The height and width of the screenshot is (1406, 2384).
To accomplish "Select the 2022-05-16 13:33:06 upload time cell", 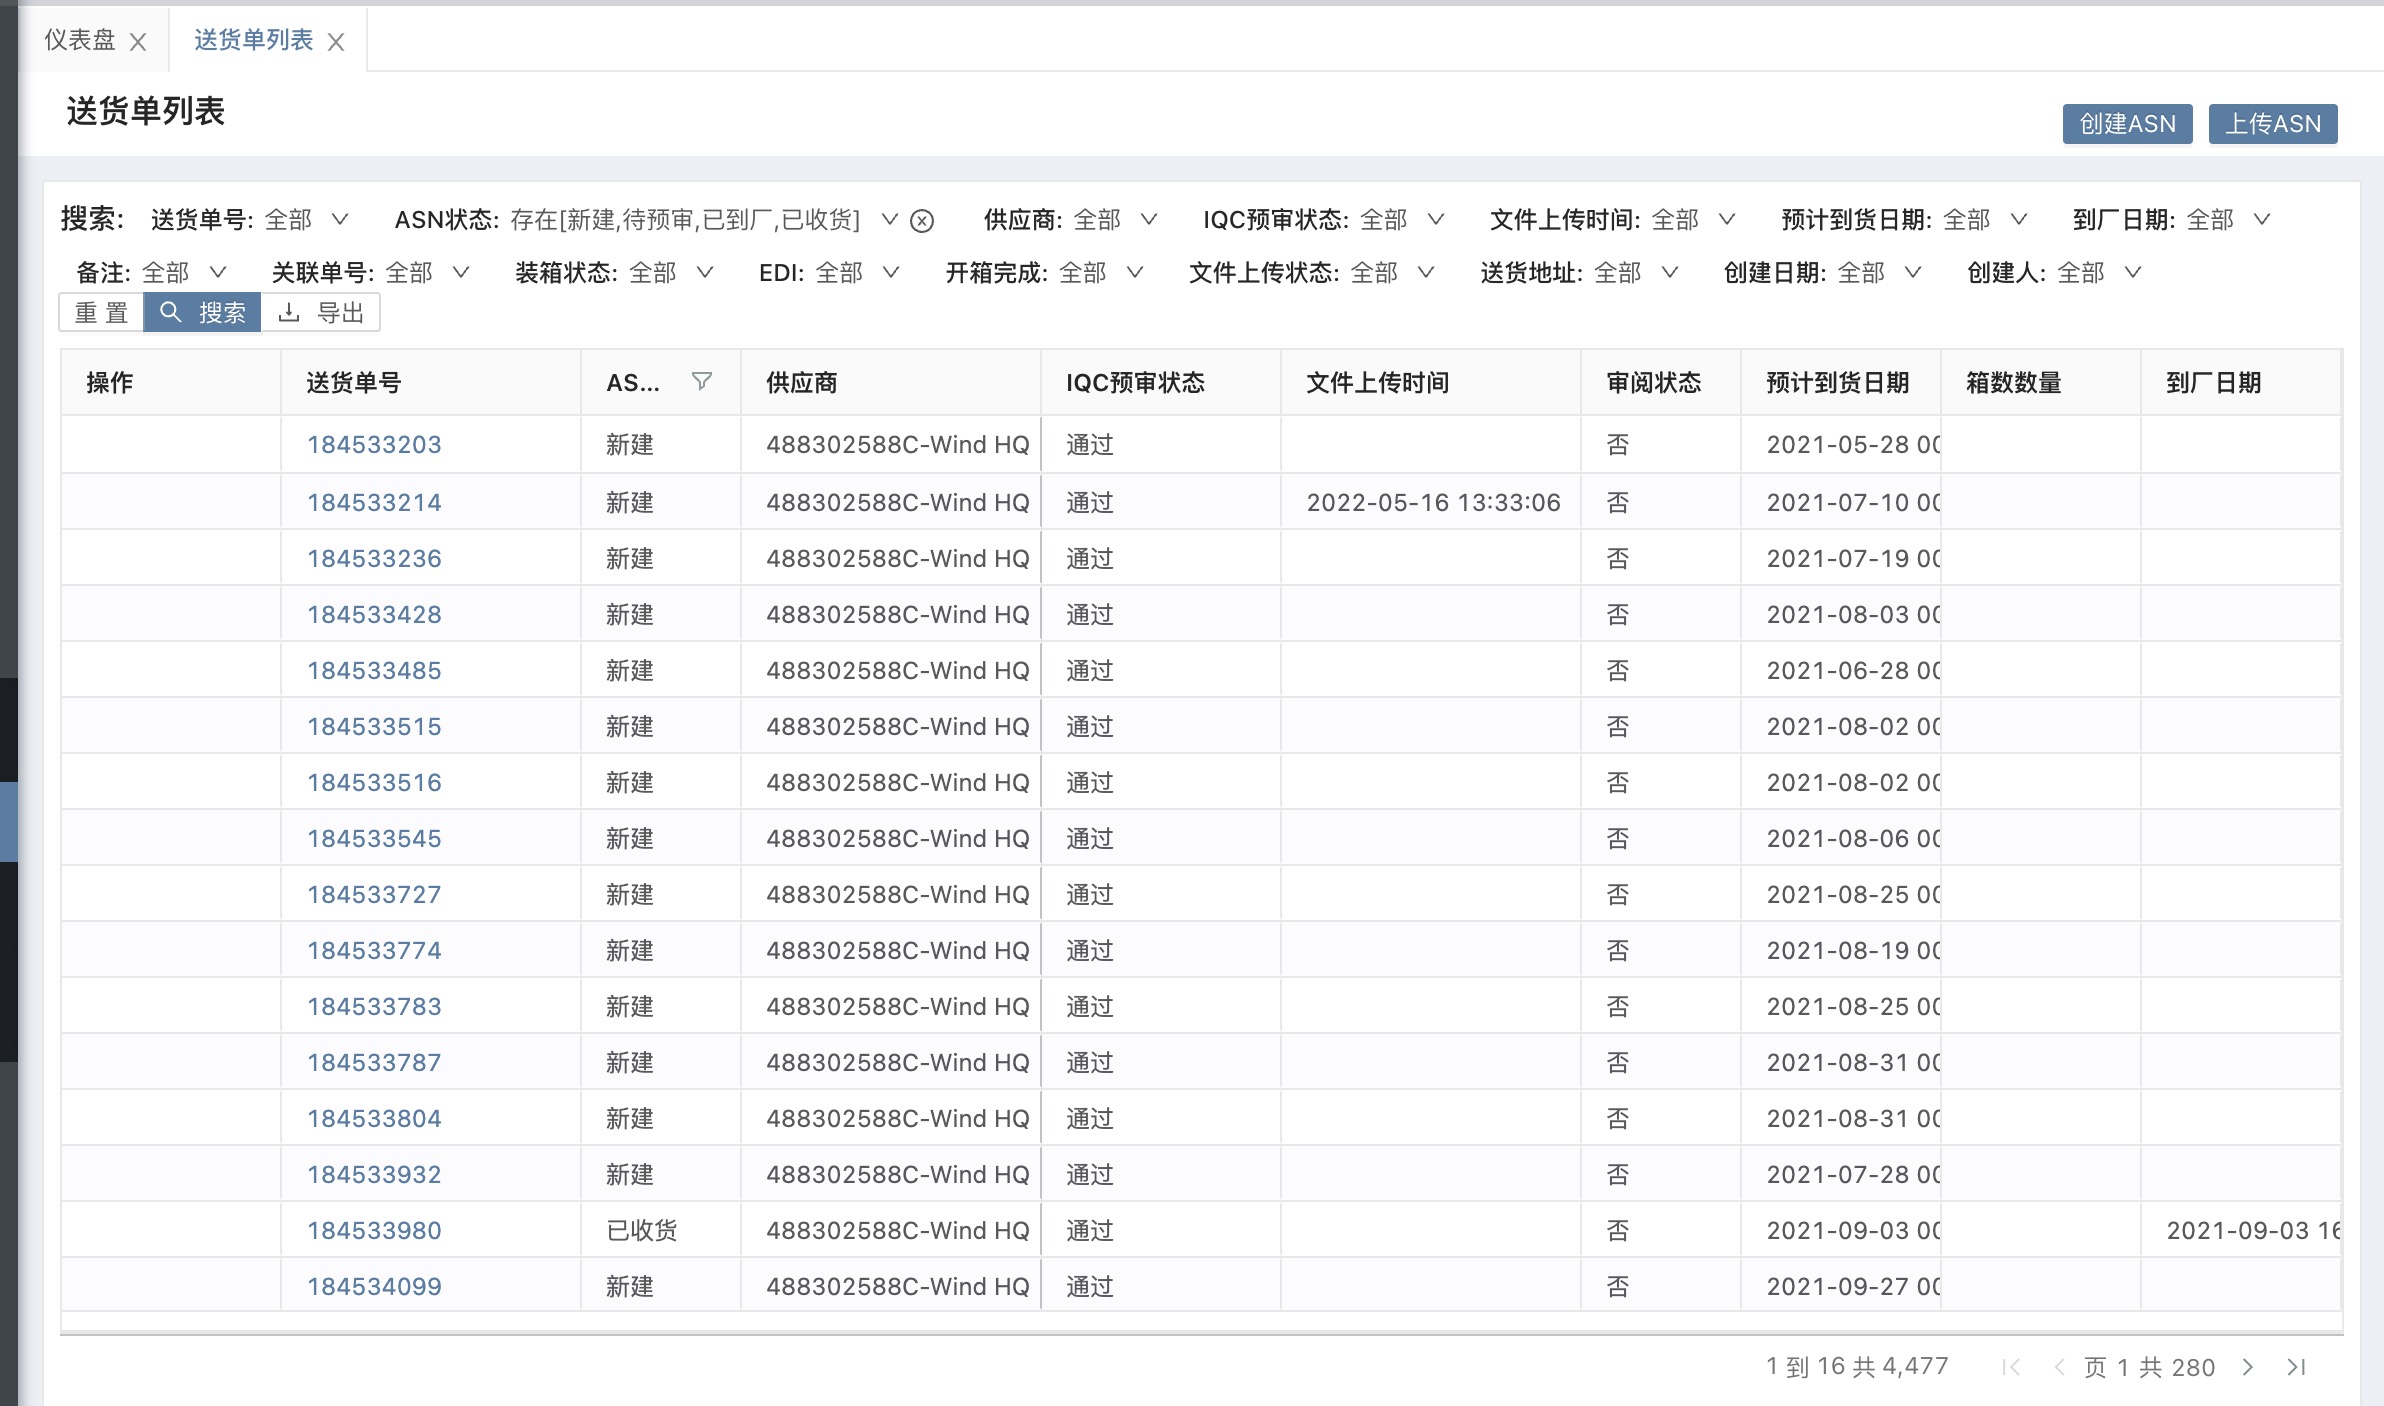I will point(1433,502).
